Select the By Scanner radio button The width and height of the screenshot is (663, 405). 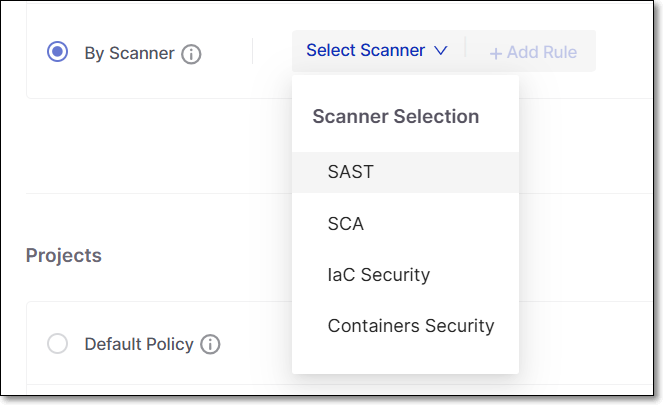tap(58, 52)
